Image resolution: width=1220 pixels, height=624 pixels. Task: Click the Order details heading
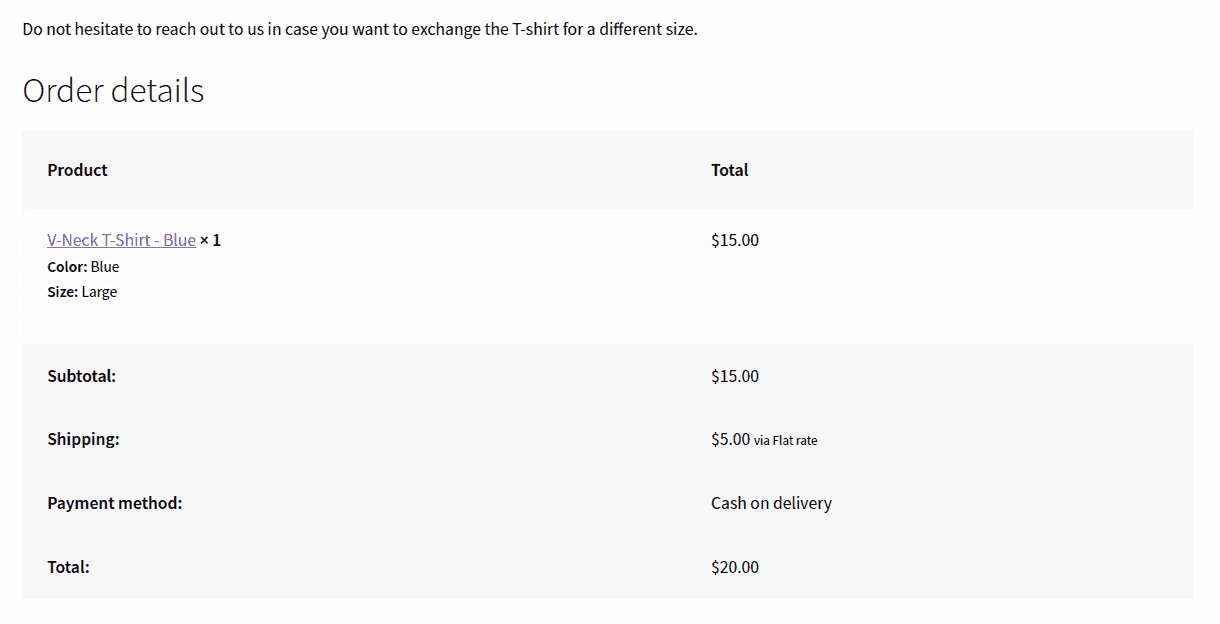point(113,91)
